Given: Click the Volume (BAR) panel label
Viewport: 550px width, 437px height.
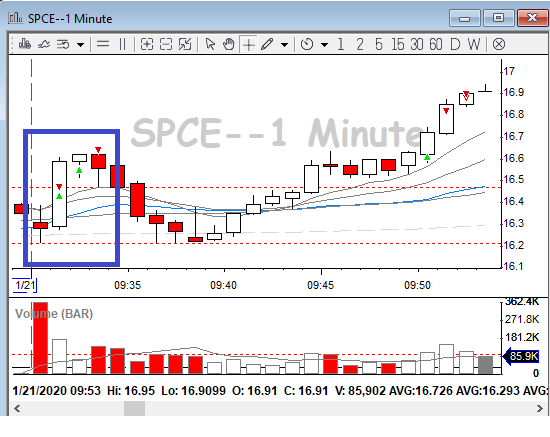Looking at the screenshot, I should 54,314.
